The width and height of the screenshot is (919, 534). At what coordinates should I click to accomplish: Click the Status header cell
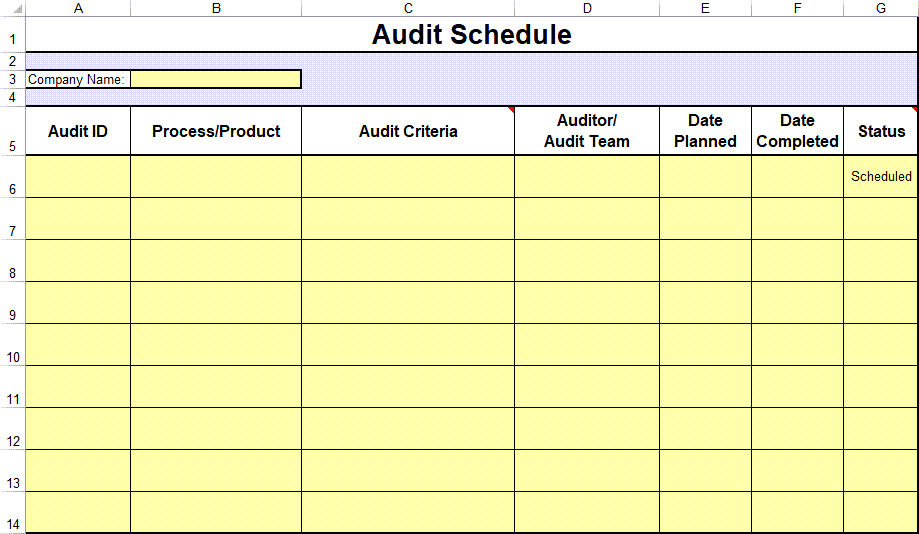click(x=881, y=131)
